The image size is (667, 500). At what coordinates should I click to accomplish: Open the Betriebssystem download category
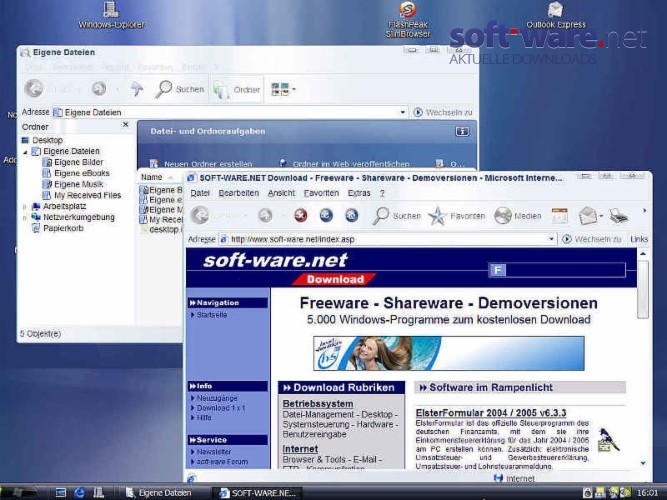(318, 404)
